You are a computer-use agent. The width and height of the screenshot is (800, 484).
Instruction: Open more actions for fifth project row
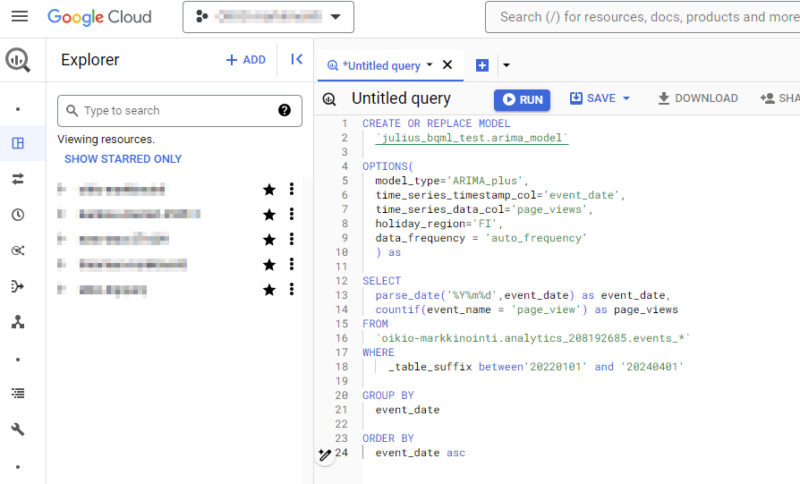click(x=292, y=290)
